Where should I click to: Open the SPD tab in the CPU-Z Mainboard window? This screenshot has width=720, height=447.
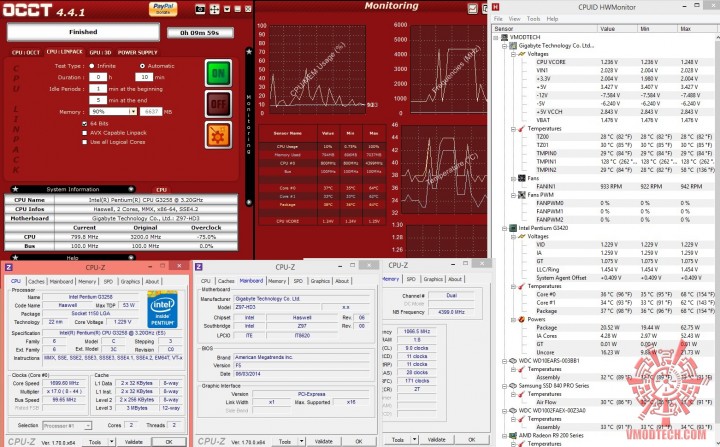pyautogui.click(x=298, y=281)
